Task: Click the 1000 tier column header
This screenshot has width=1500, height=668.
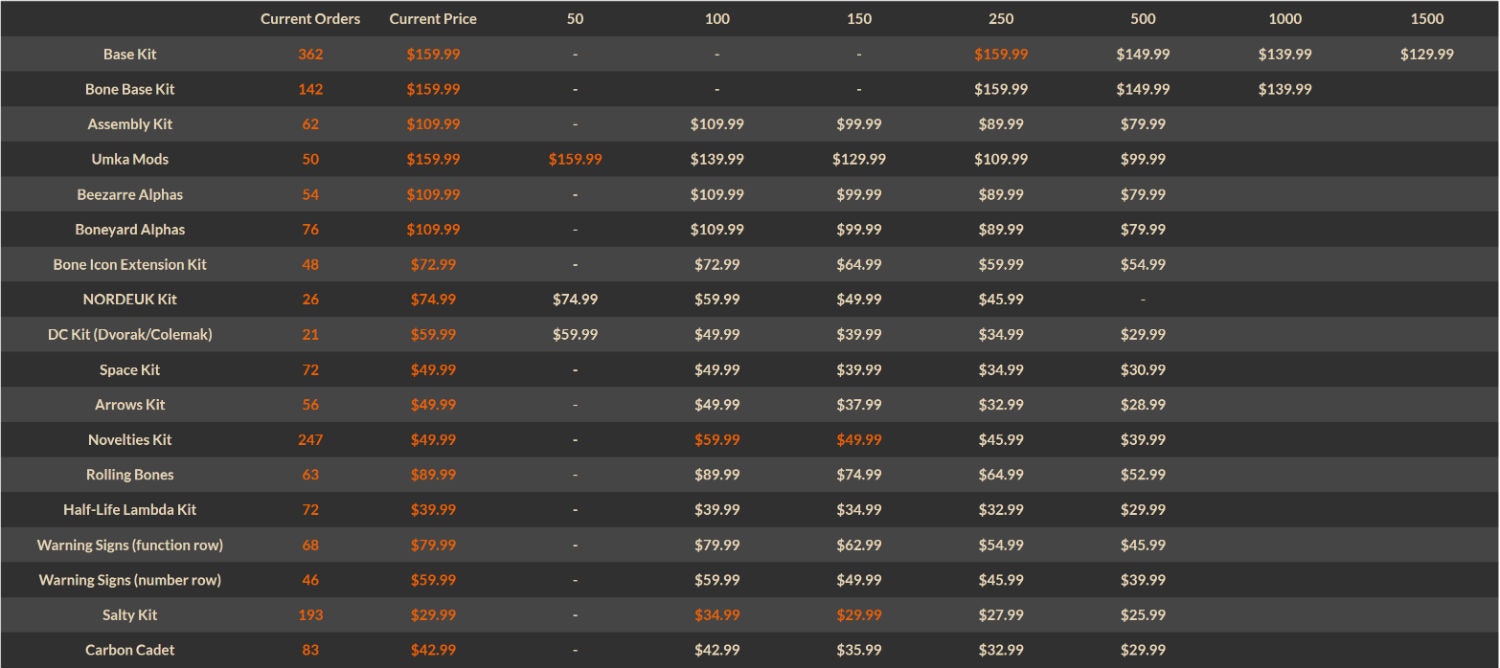Action: coord(1285,19)
